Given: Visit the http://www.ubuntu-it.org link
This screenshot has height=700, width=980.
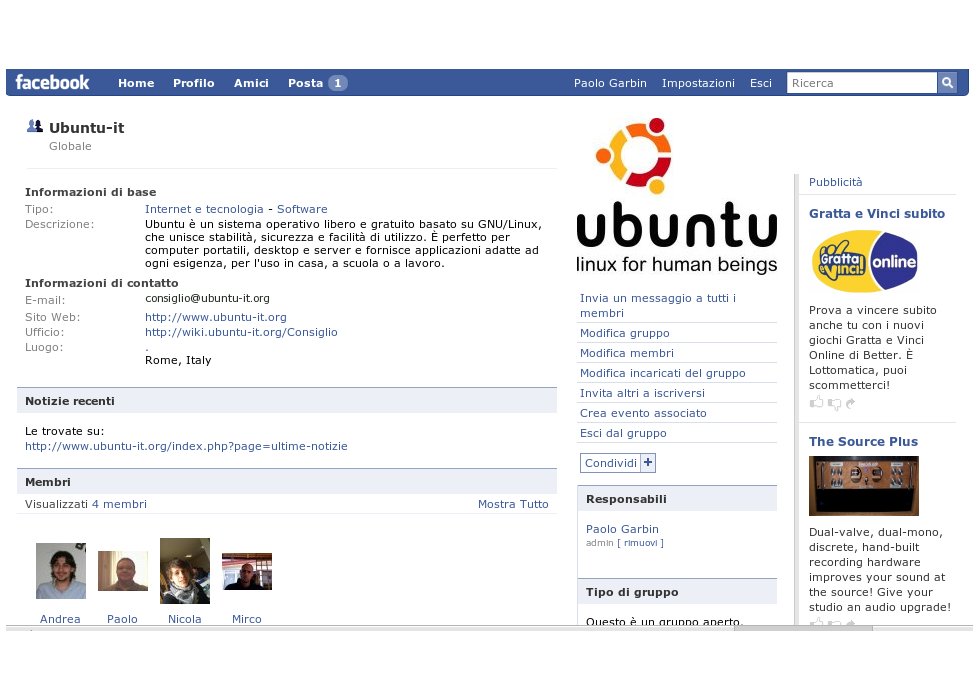Looking at the screenshot, I should (216, 317).
